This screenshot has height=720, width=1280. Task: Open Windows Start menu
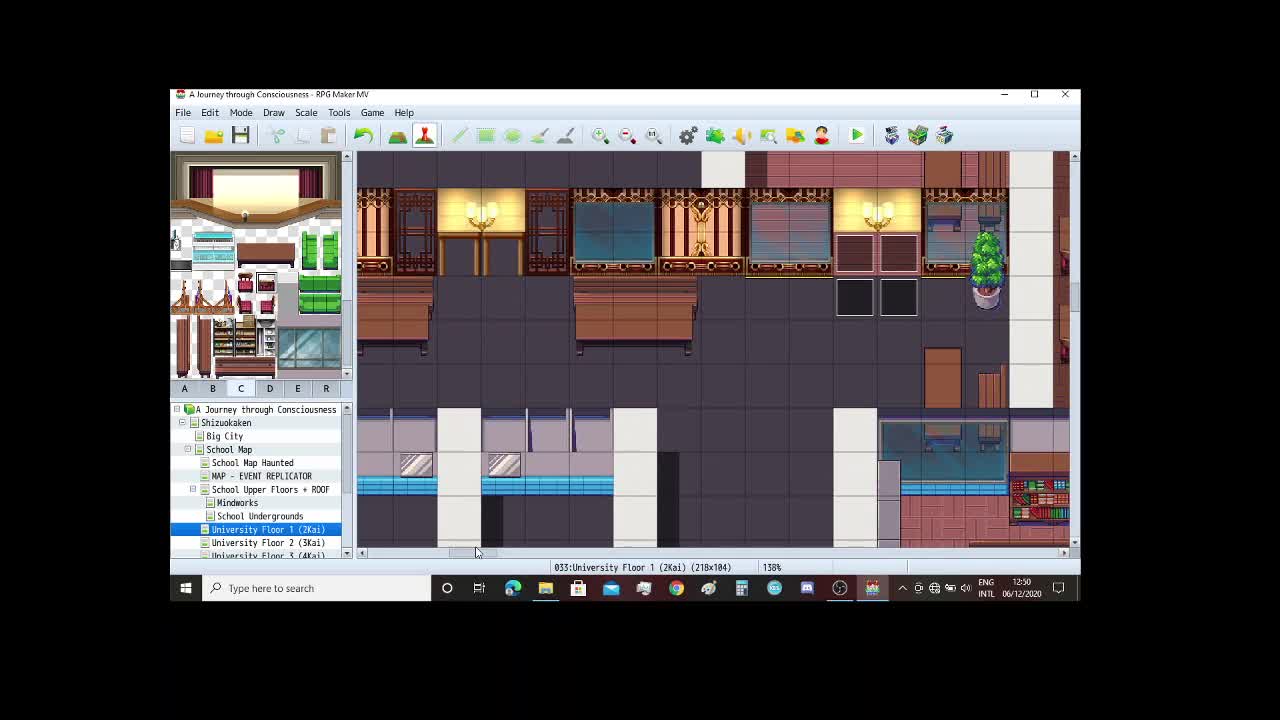tap(186, 588)
